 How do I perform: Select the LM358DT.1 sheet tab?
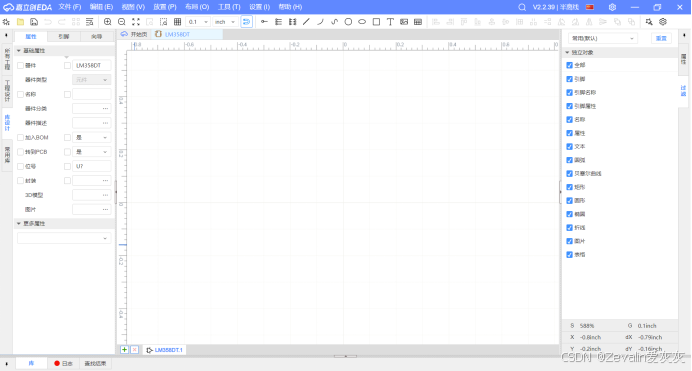pyautogui.click(x=165, y=350)
